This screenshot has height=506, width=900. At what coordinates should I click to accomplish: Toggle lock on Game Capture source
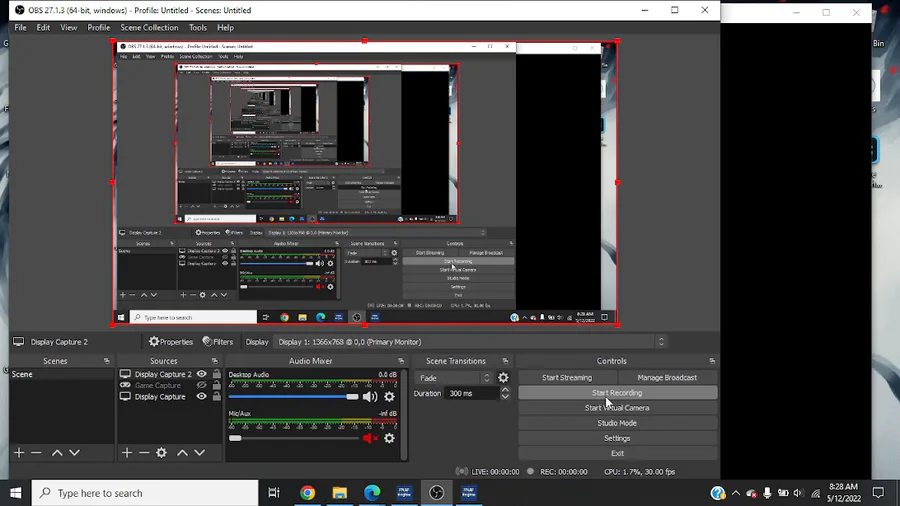(216, 386)
